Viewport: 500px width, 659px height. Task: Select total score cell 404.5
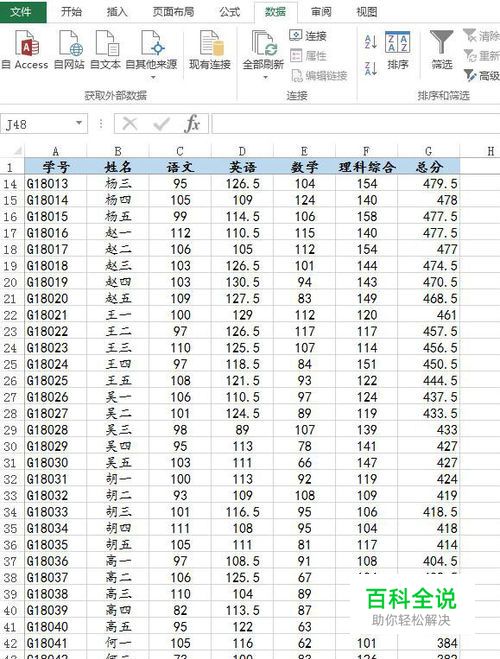(x=429, y=561)
